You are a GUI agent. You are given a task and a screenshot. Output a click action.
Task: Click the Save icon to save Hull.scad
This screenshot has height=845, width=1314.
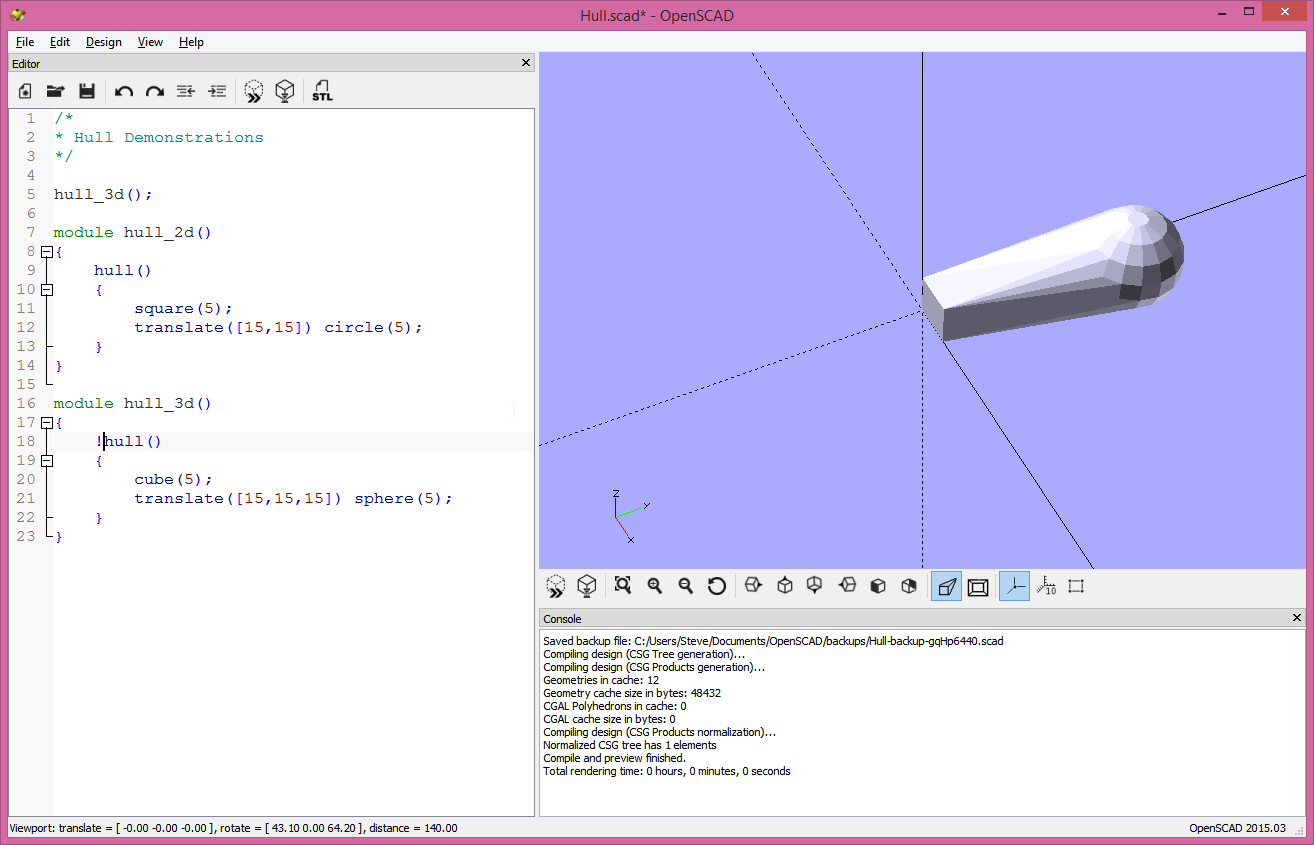(x=87, y=91)
